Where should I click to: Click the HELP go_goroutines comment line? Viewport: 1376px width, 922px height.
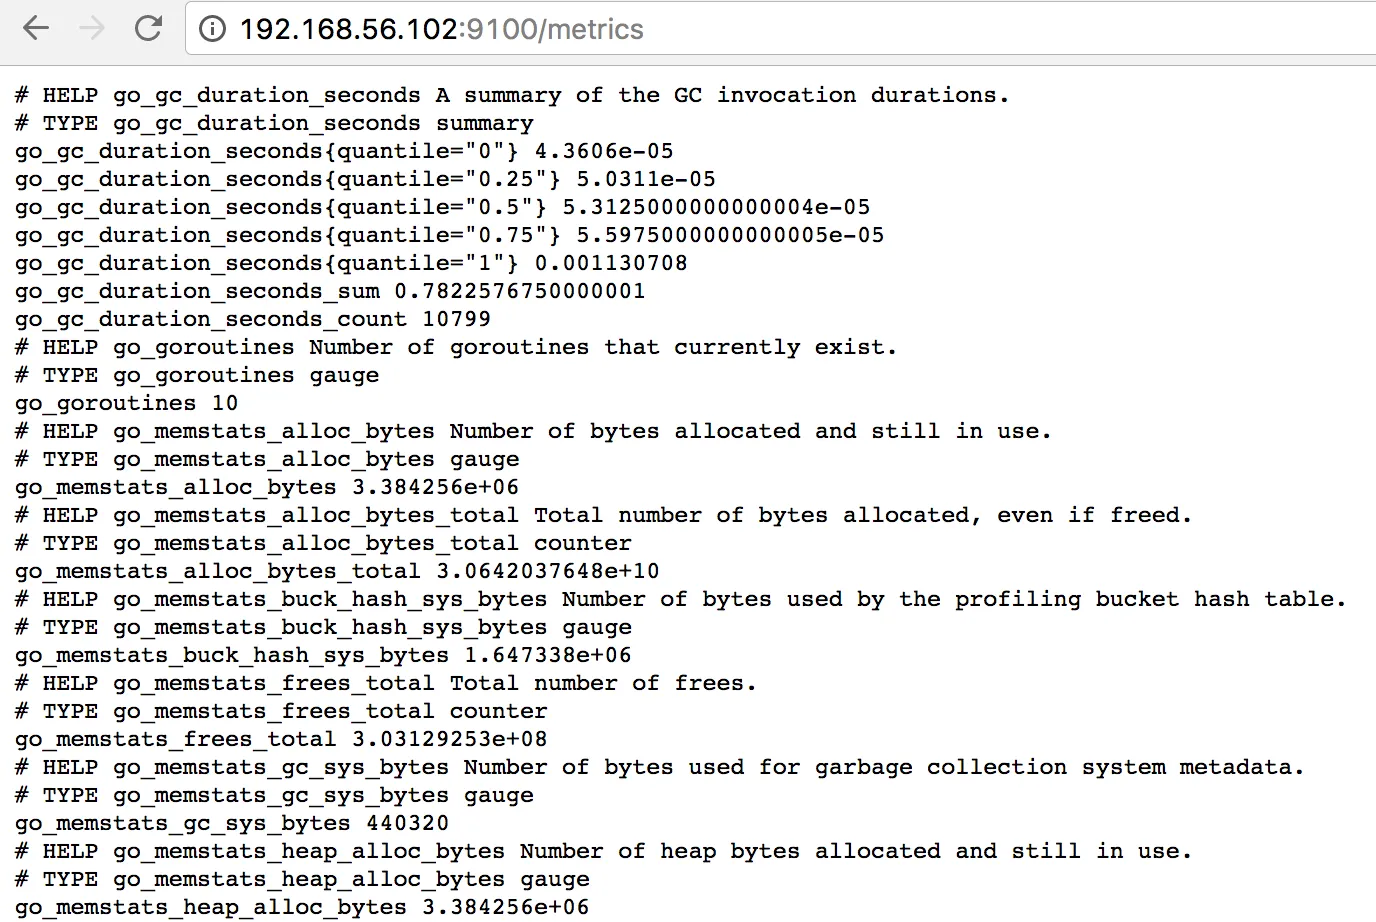pos(456,347)
